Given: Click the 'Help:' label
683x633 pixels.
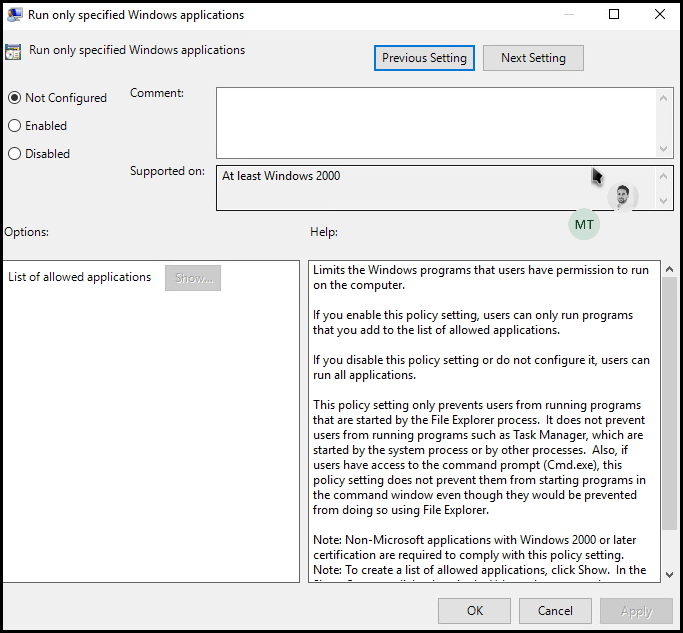Looking at the screenshot, I should [x=324, y=232].
